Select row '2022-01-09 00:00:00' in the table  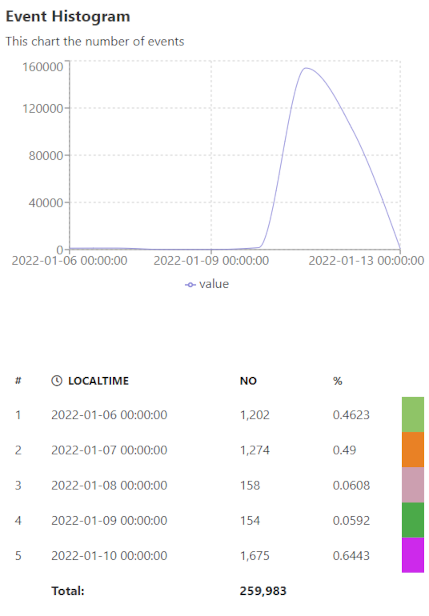[x=212, y=520]
